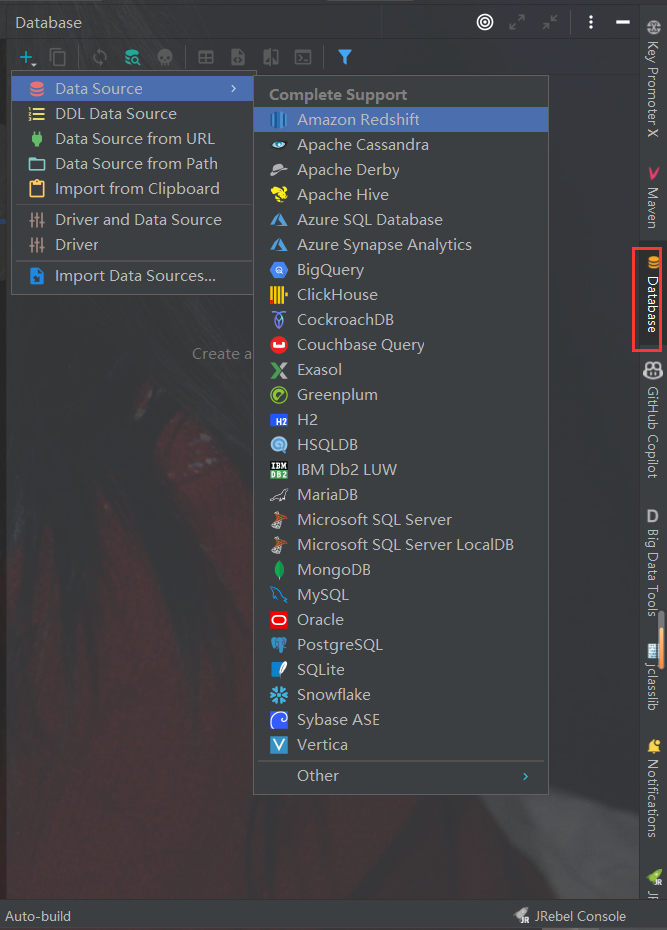Click the JRebel rocket side icon
The image size is (667, 930).
(x=654, y=877)
